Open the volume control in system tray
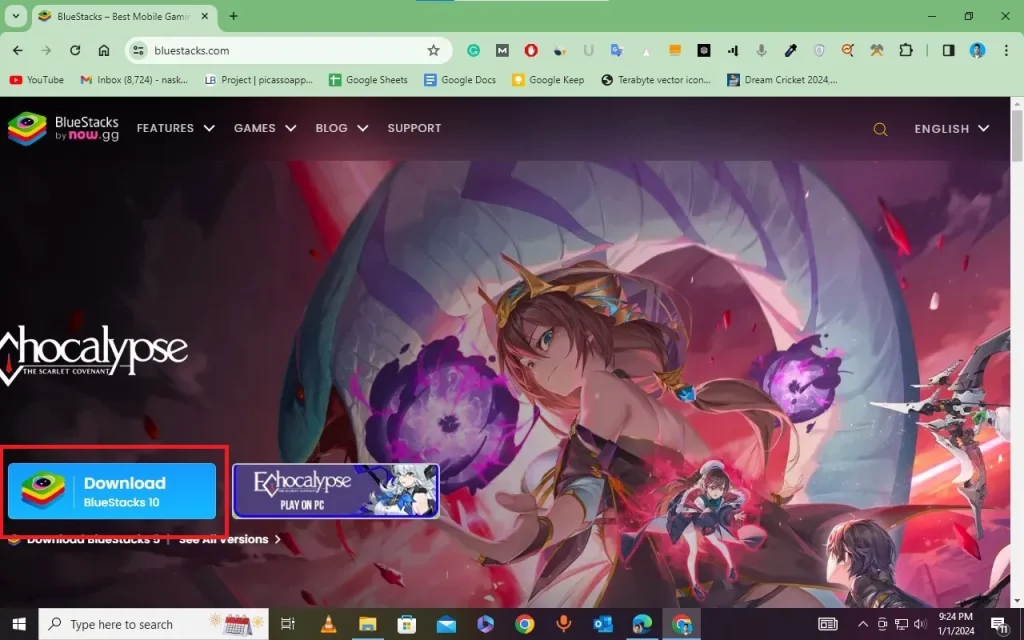This screenshot has width=1024, height=640. pyautogui.click(x=921, y=624)
